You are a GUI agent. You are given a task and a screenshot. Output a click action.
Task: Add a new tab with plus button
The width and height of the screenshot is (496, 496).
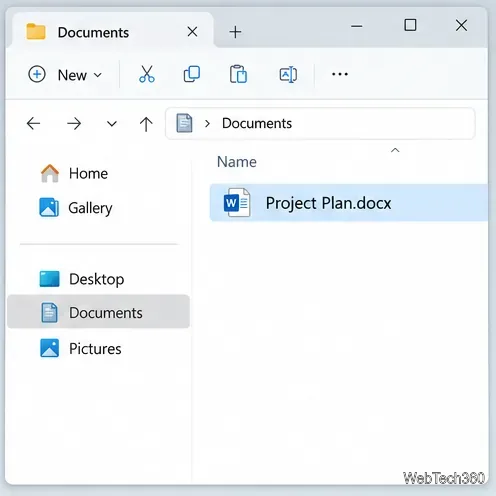235,32
